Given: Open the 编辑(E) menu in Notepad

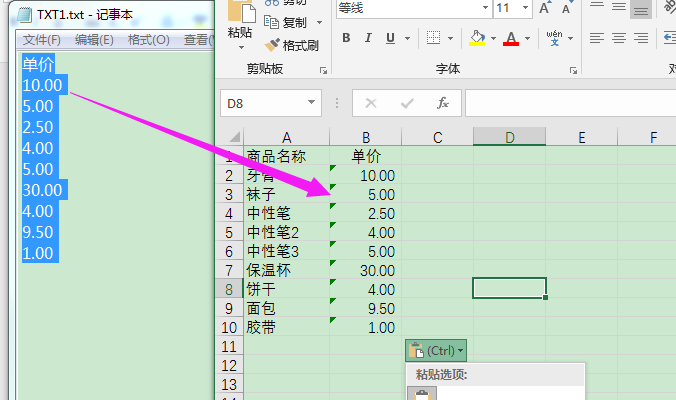Looking at the screenshot, I should 94,40.
